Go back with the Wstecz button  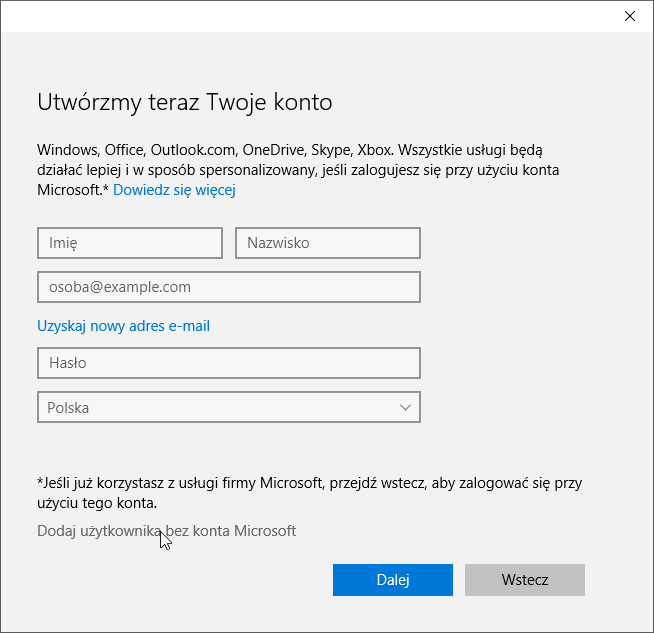point(525,580)
